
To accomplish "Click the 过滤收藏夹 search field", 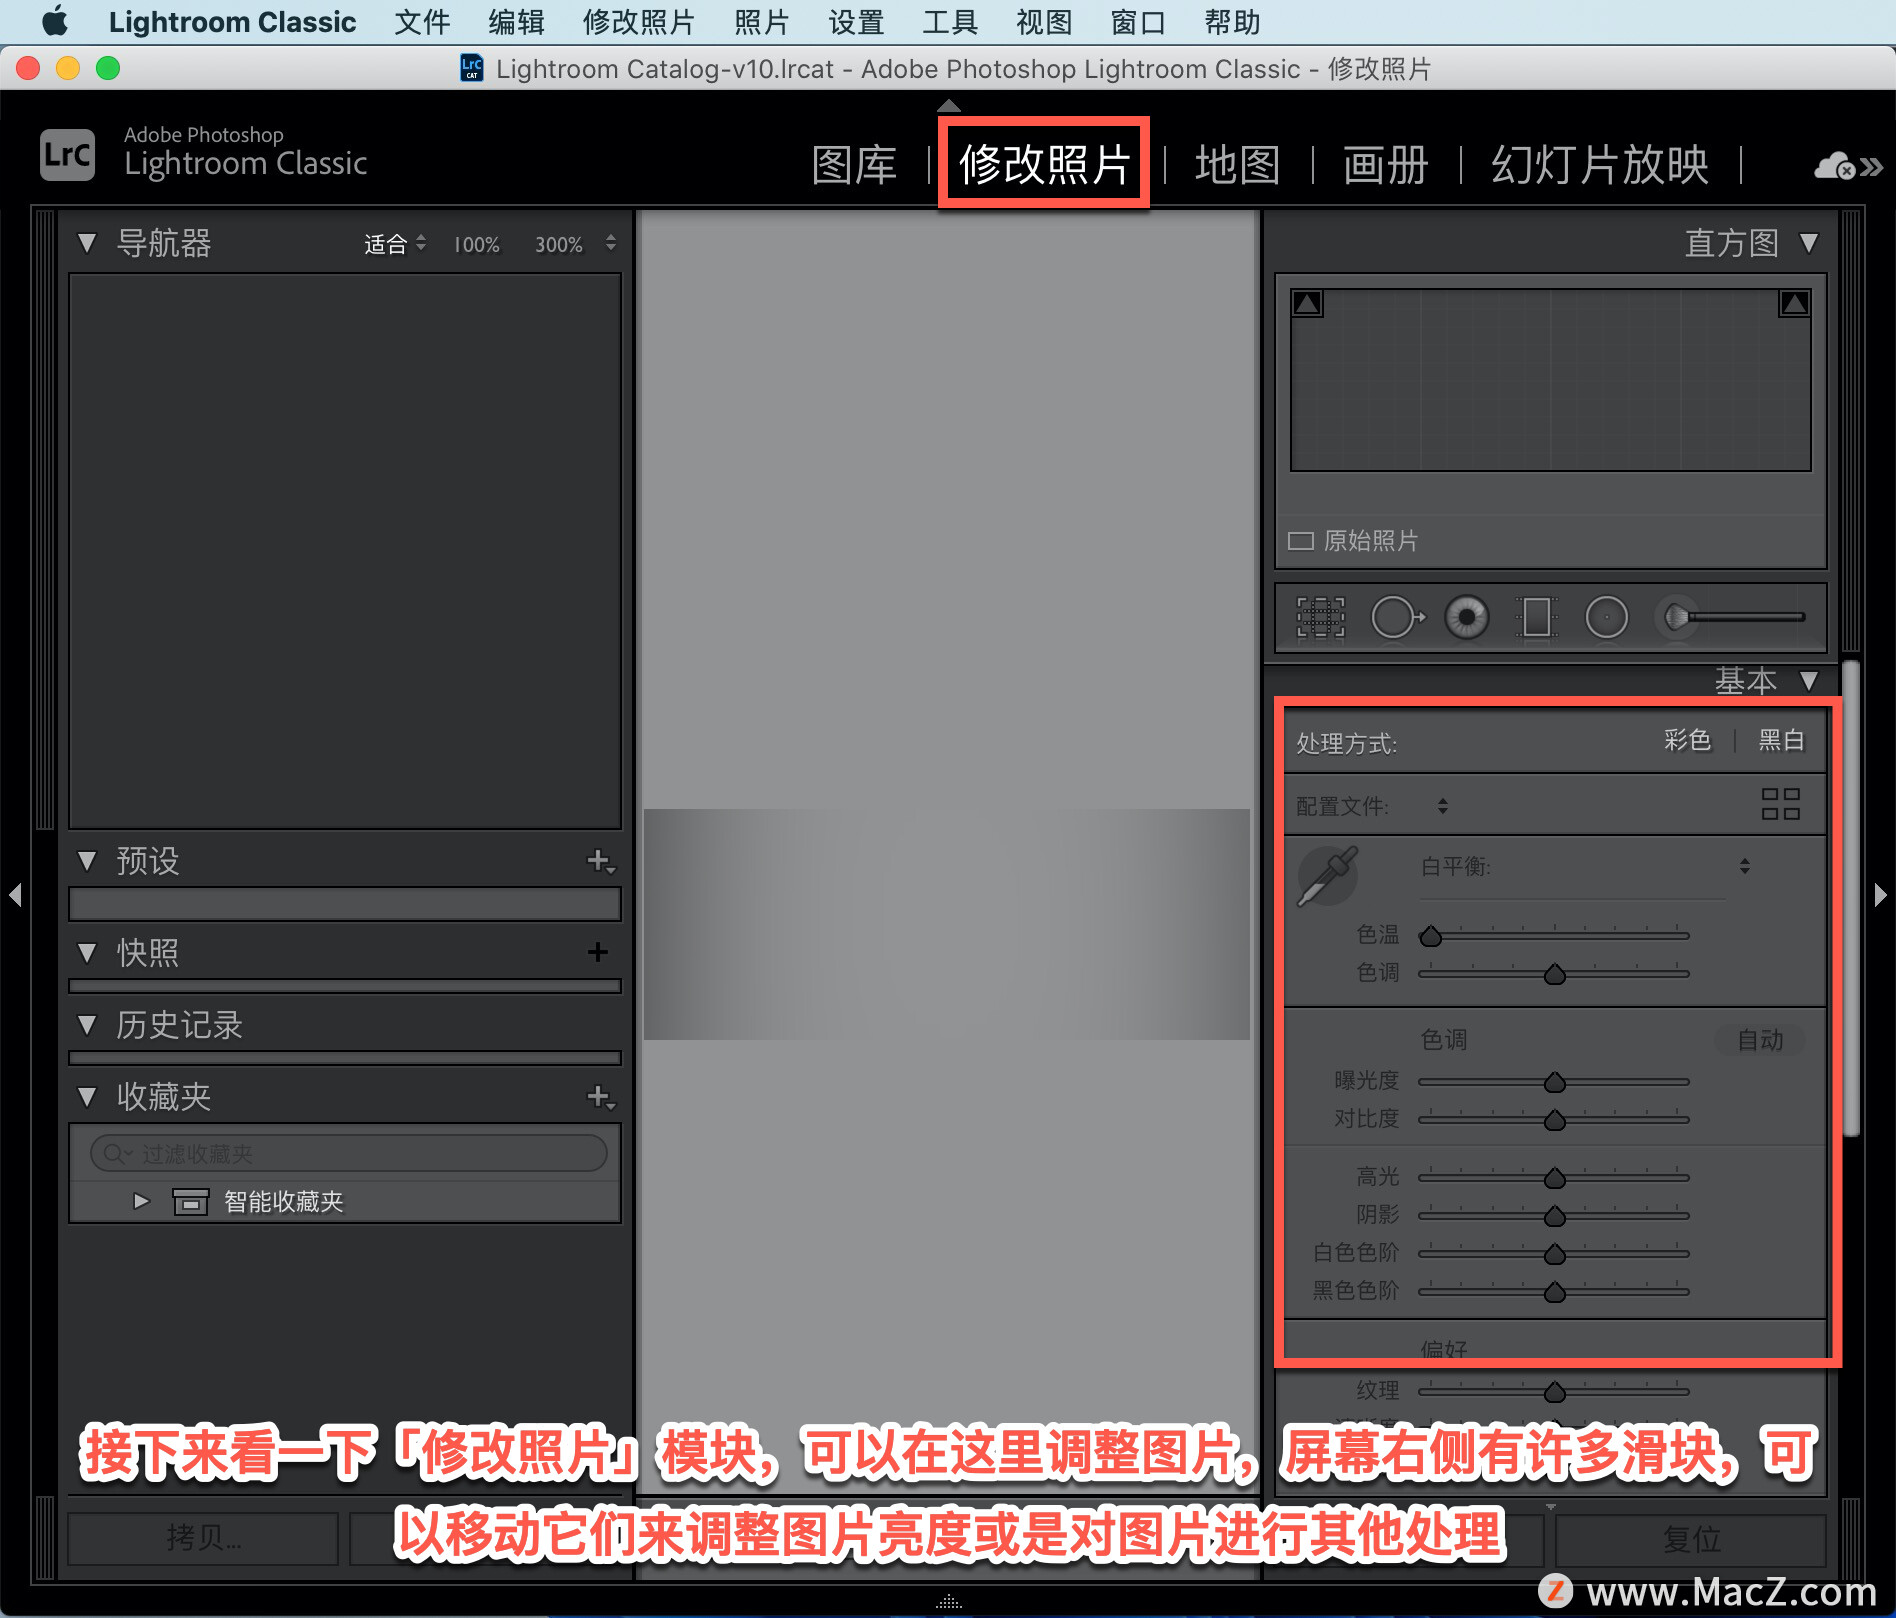I will [348, 1153].
